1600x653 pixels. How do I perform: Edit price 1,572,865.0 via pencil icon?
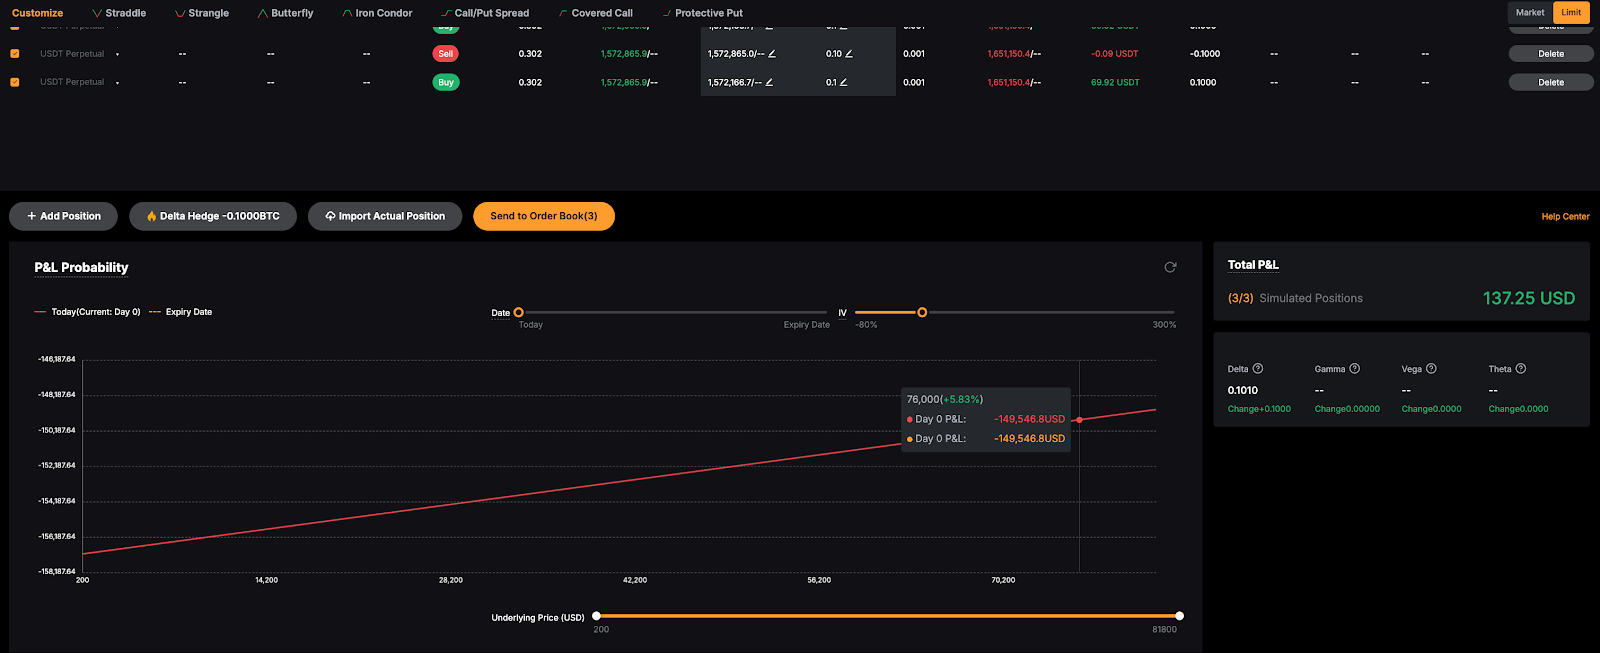(x=772, y=54)
